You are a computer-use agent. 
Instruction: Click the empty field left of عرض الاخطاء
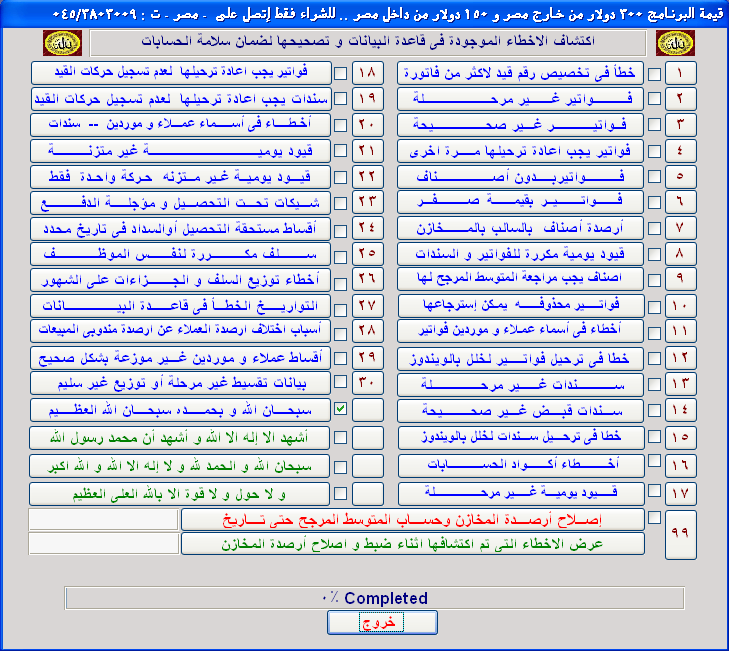tap(102, 543)
